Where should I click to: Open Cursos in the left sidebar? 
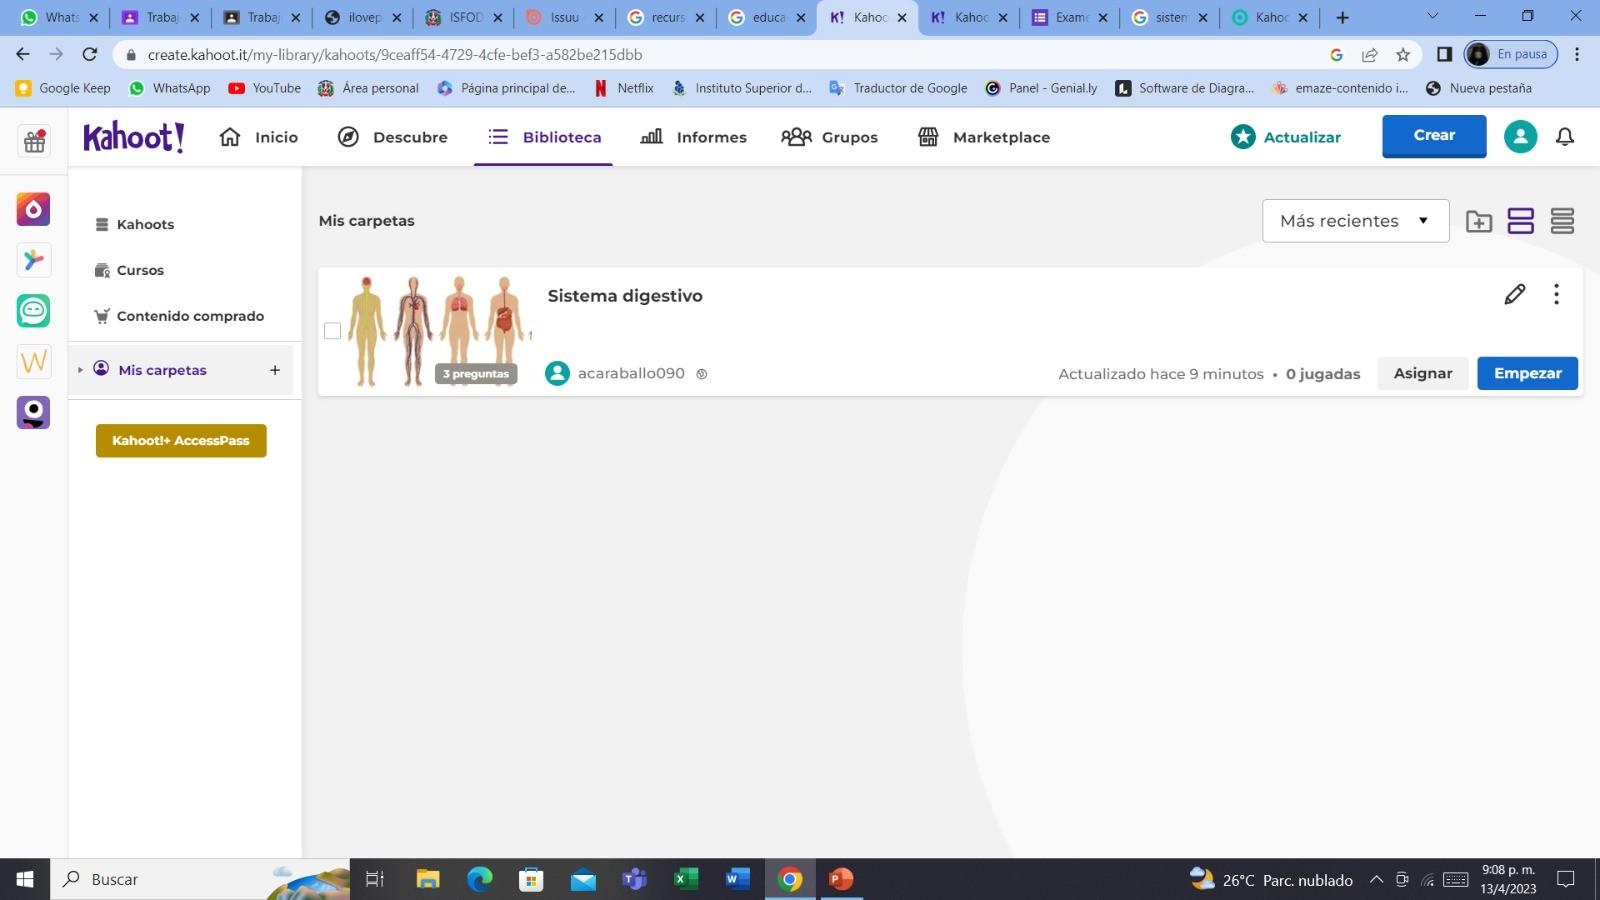pos(129,270)
